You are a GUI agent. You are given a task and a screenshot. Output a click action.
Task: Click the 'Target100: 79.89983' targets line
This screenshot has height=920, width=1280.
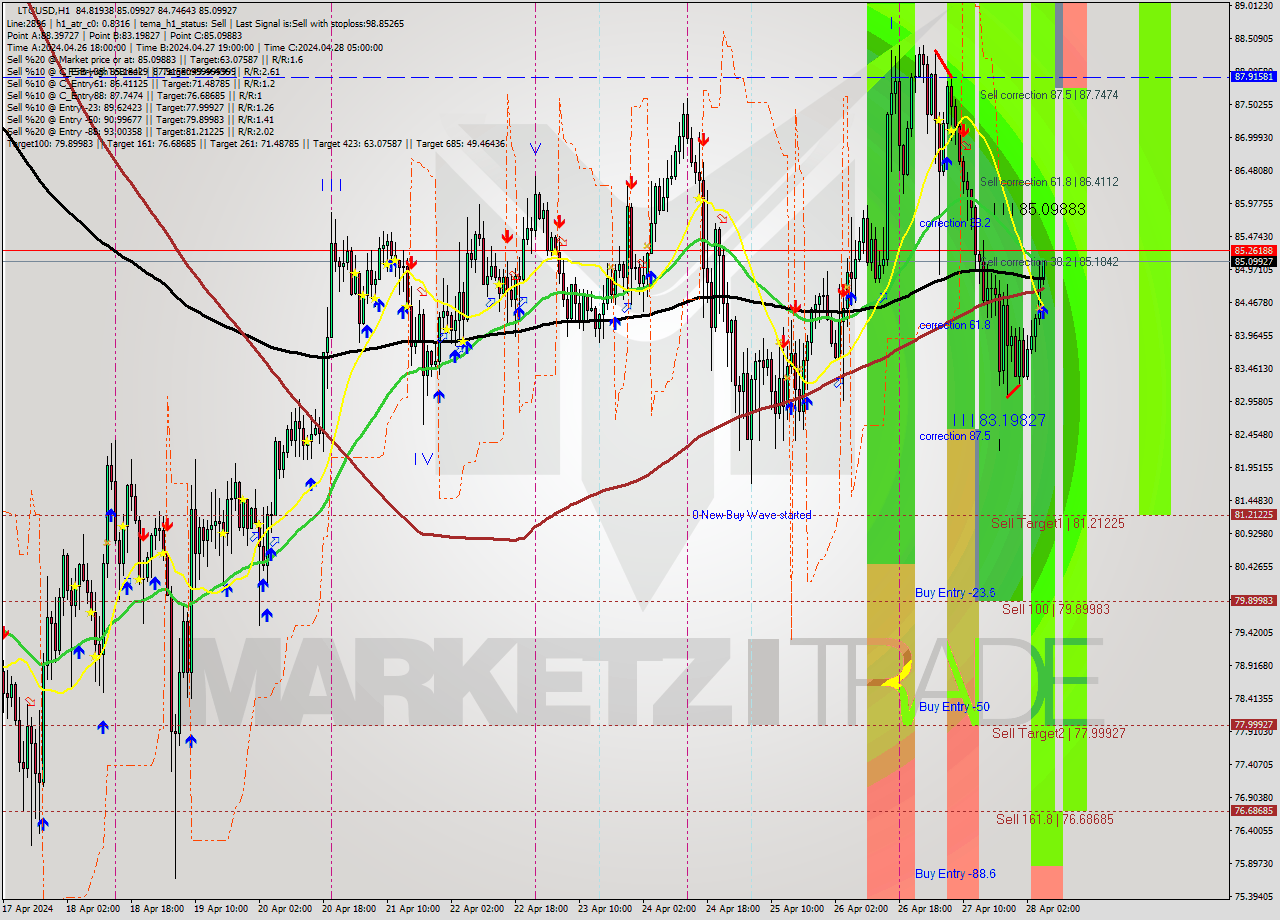[256, 144]
